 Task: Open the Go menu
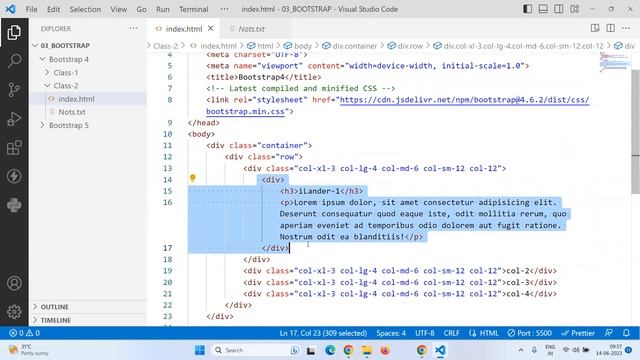pyautogui.click(x=141, y=9)
